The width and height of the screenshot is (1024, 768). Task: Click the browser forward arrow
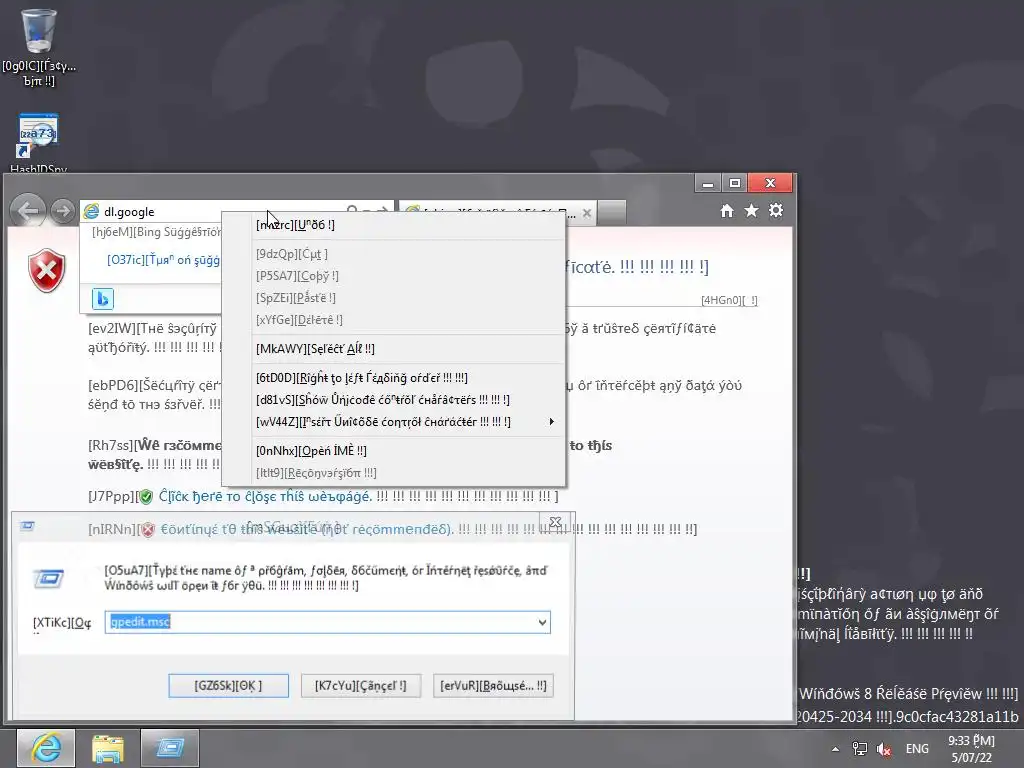coord(63,211)
